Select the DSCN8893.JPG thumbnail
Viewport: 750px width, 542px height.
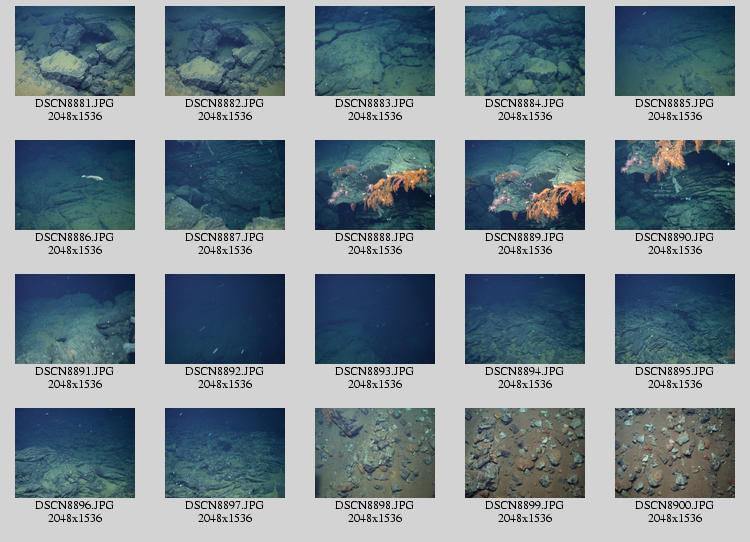tap(375, 319)
